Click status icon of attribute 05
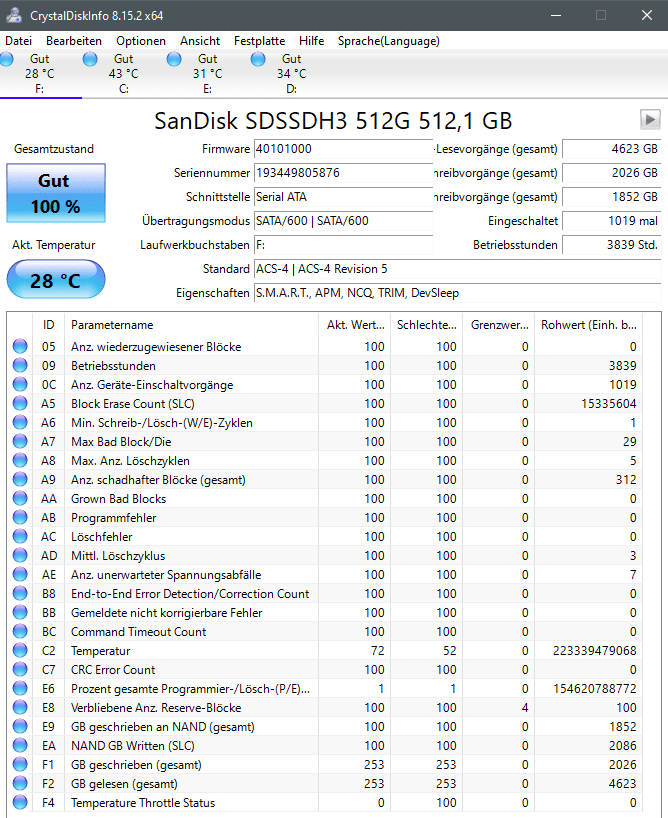 [x=20, y=346]
